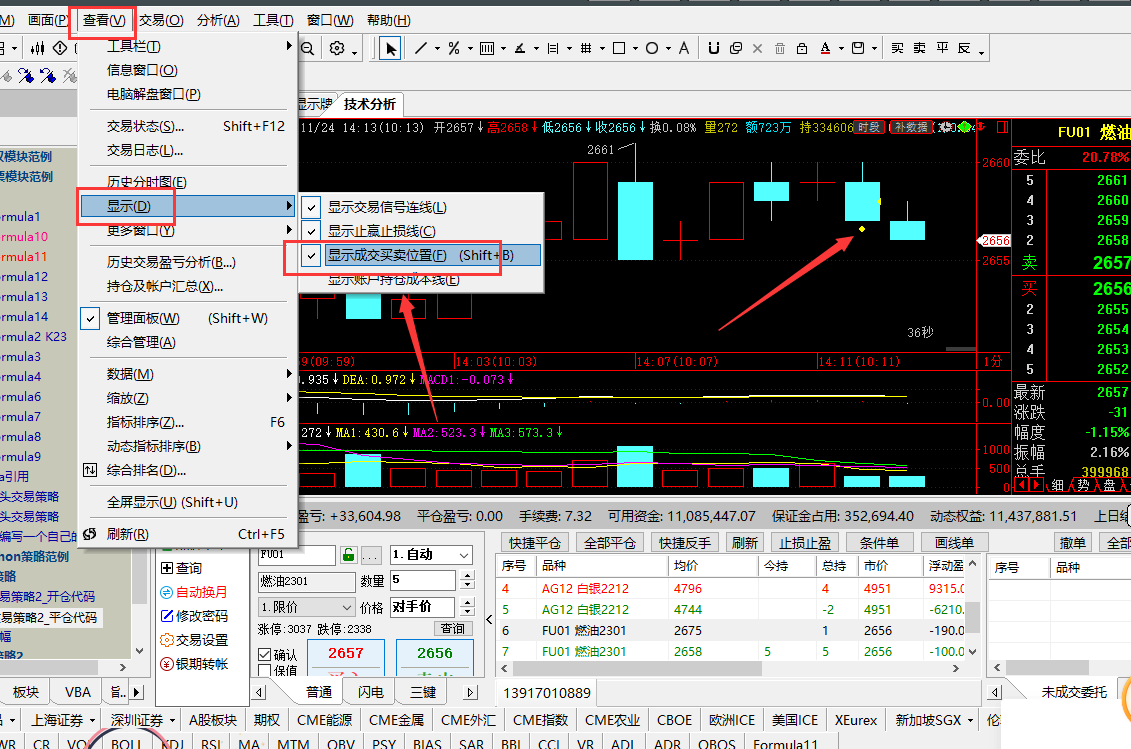Expand the 1.限价 price type dropdown
1131x749 pixels.
306,607
